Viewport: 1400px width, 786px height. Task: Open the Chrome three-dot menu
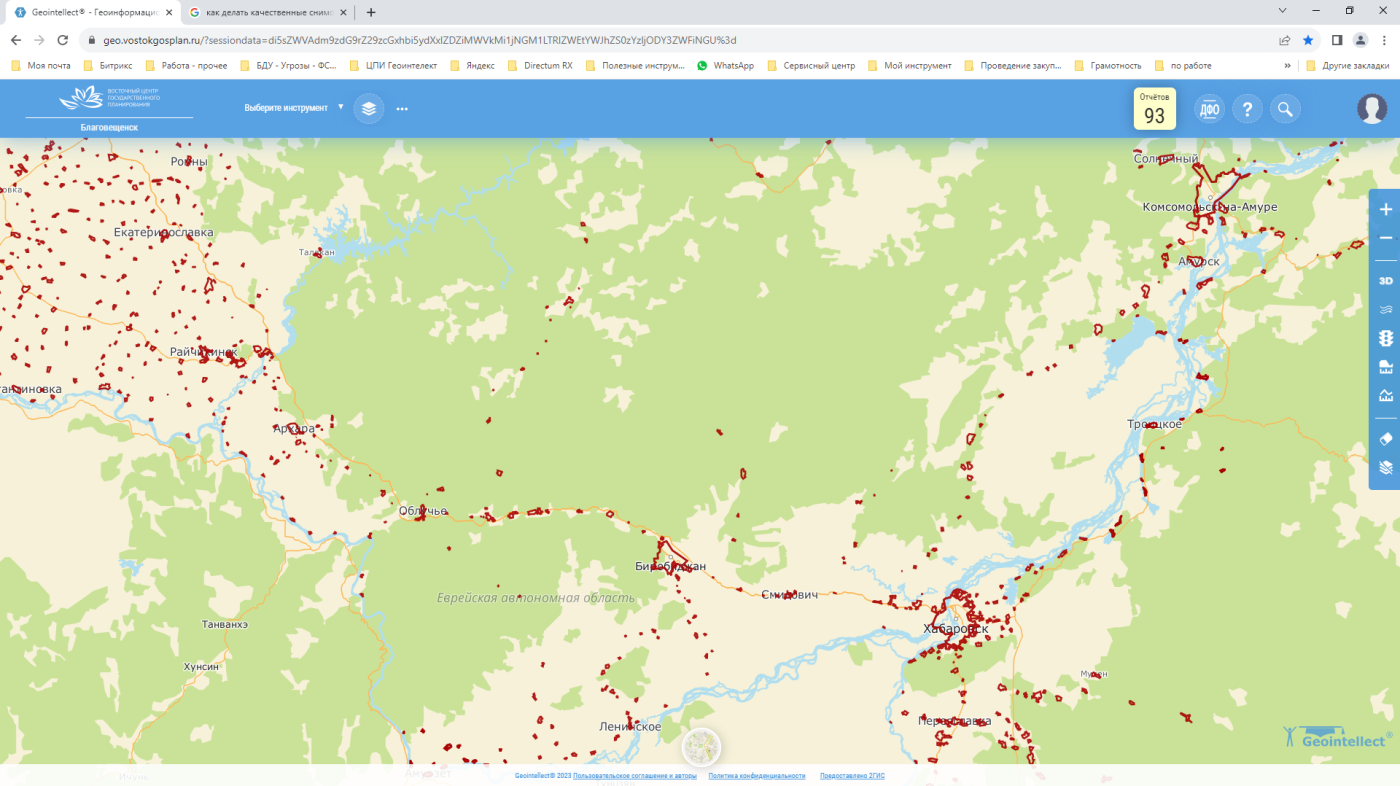click(1385, 40)
